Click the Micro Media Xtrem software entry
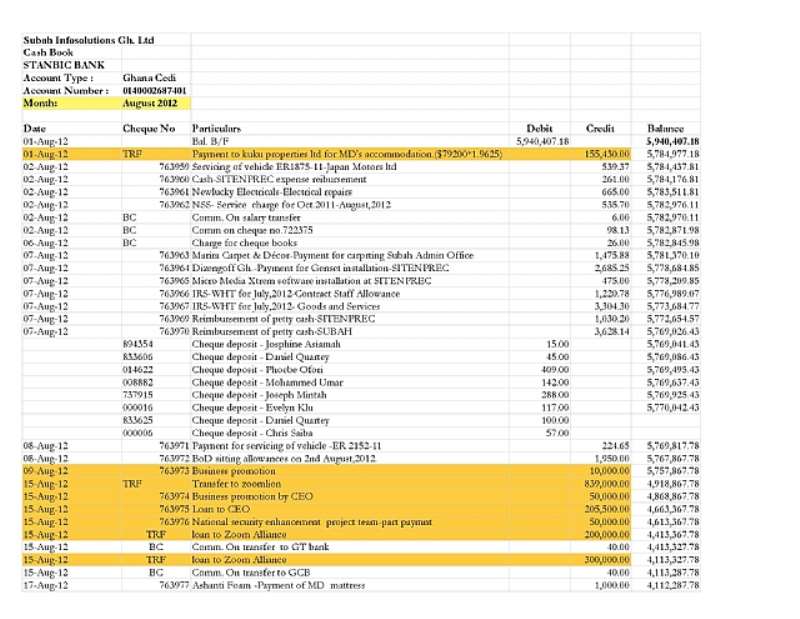Viewport: 800px width, 619px height. pyautogui.click(x=312, y=281)
